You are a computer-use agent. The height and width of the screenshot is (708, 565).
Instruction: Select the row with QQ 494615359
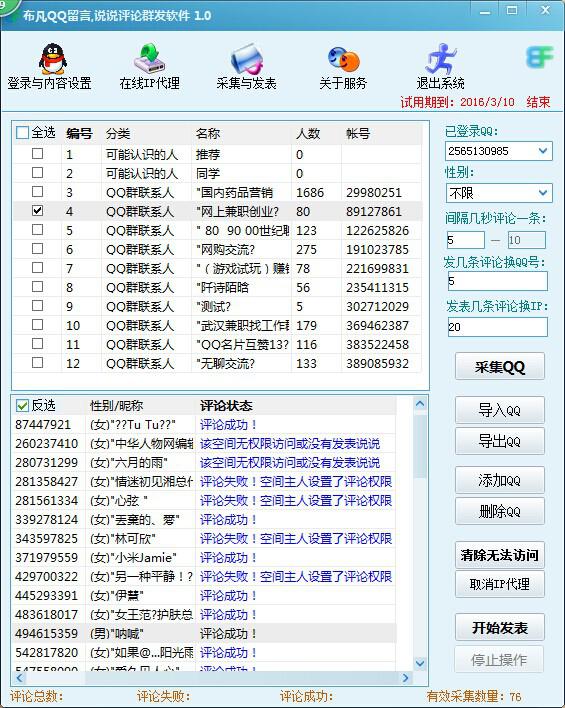[205, 633]
